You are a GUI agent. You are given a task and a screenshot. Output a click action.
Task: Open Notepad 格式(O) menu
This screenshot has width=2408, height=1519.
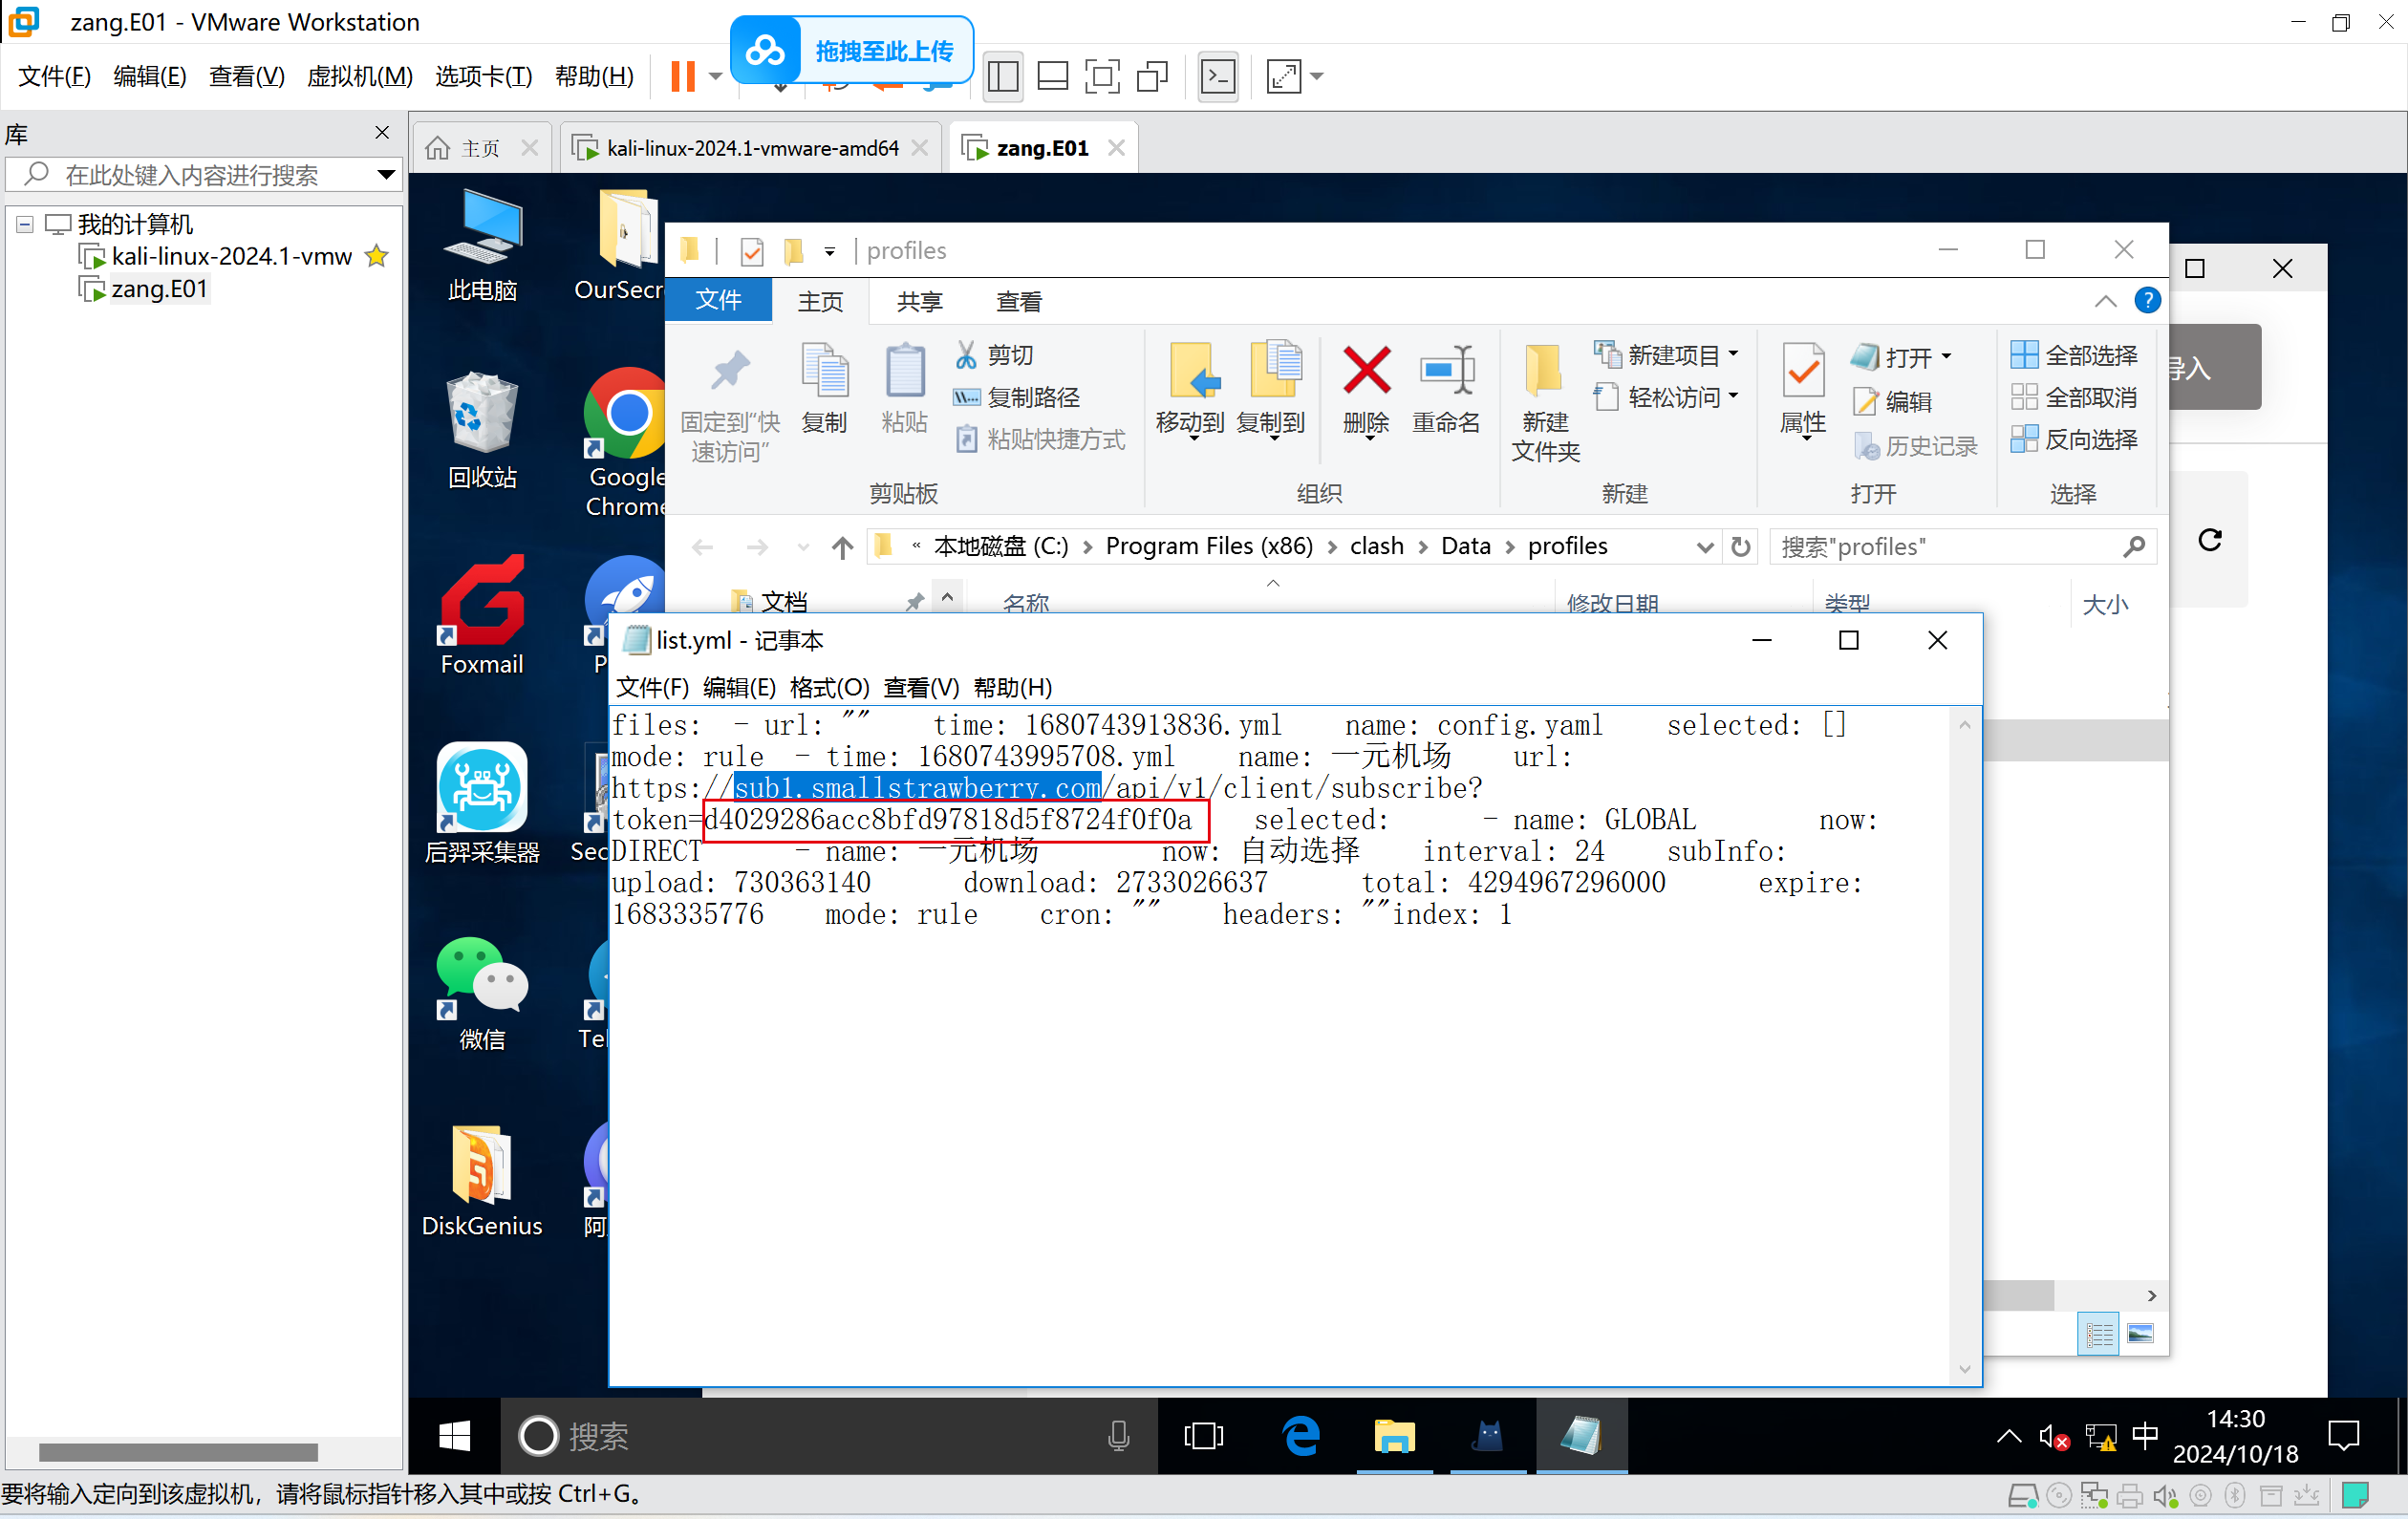pyautogui.click(x=829, y=688)
